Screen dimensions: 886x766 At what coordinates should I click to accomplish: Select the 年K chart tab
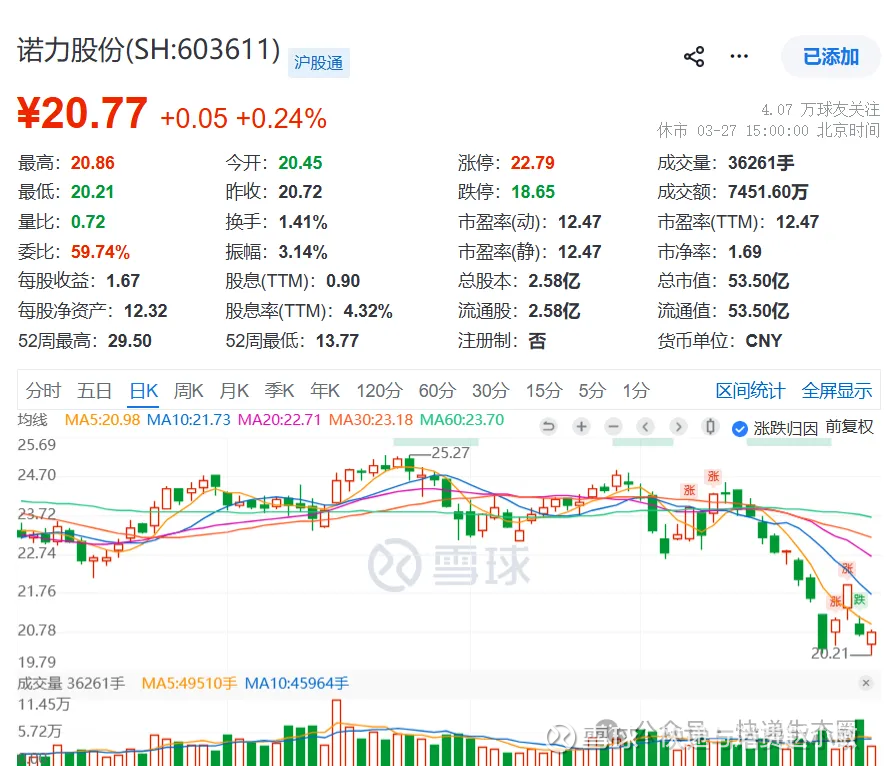(325, 390)
